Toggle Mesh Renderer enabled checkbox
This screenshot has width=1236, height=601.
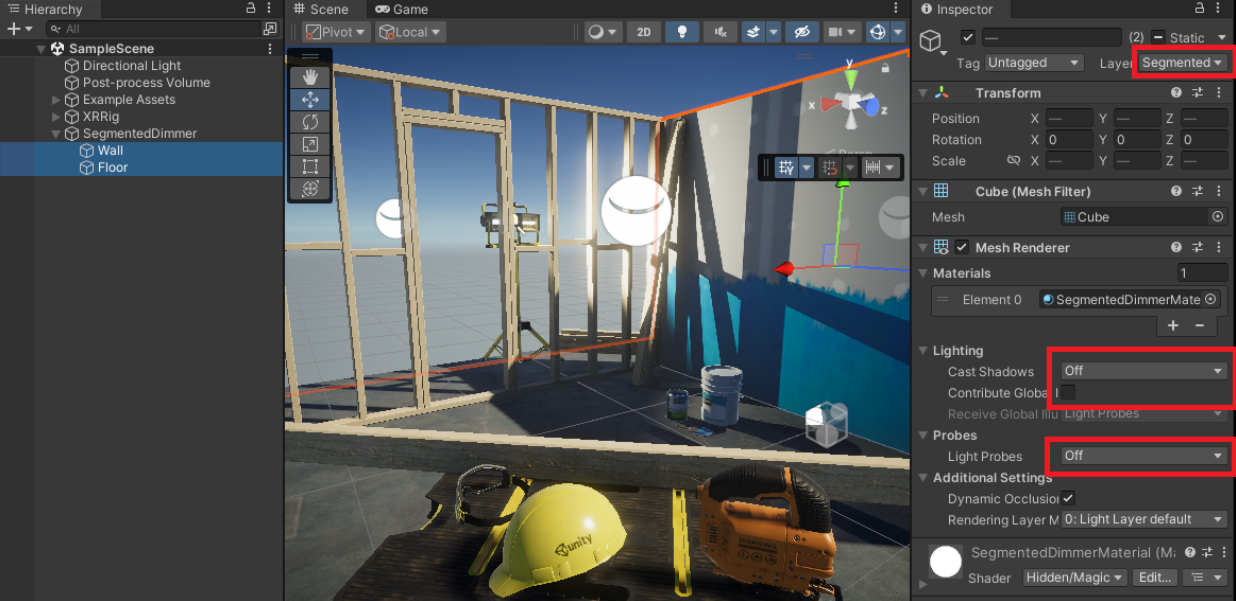(x=962, y=247)
